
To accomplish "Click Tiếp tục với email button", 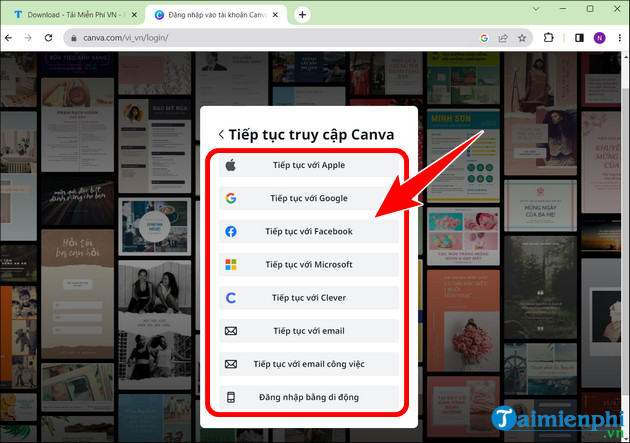I will (x=309, y=331).
